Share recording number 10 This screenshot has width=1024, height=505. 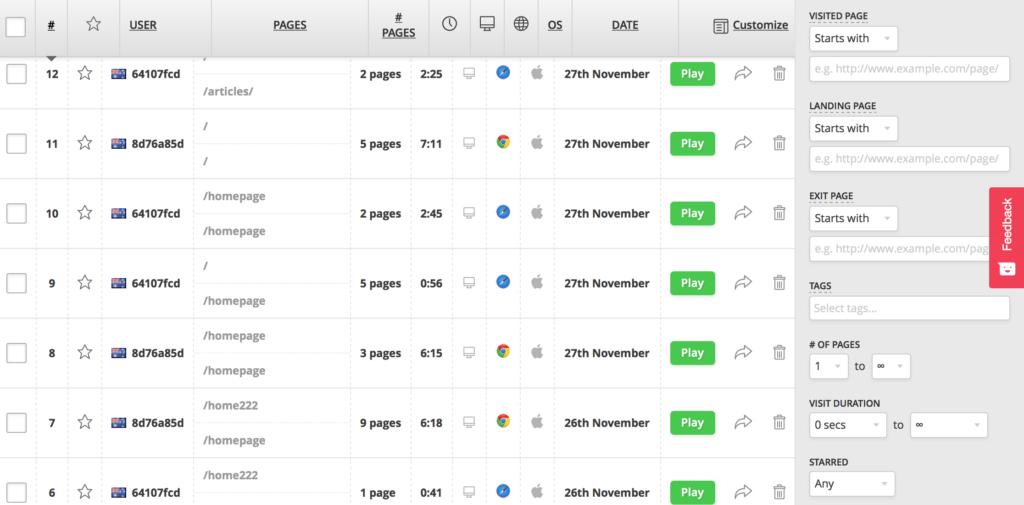(x=743, y=213)
